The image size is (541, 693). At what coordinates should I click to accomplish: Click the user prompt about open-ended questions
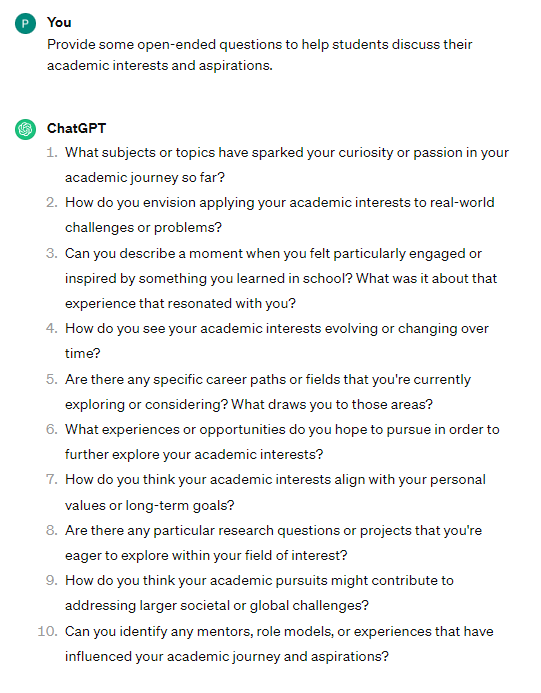pyautogui.click(x=260, y=55)
